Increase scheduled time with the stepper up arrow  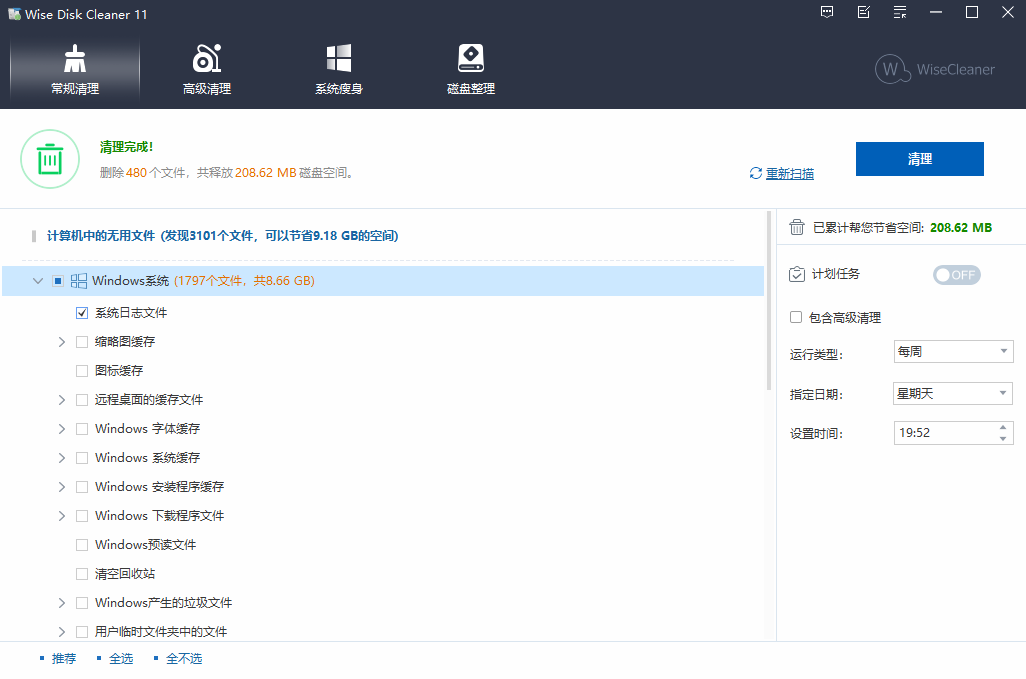click(1005, 428)
